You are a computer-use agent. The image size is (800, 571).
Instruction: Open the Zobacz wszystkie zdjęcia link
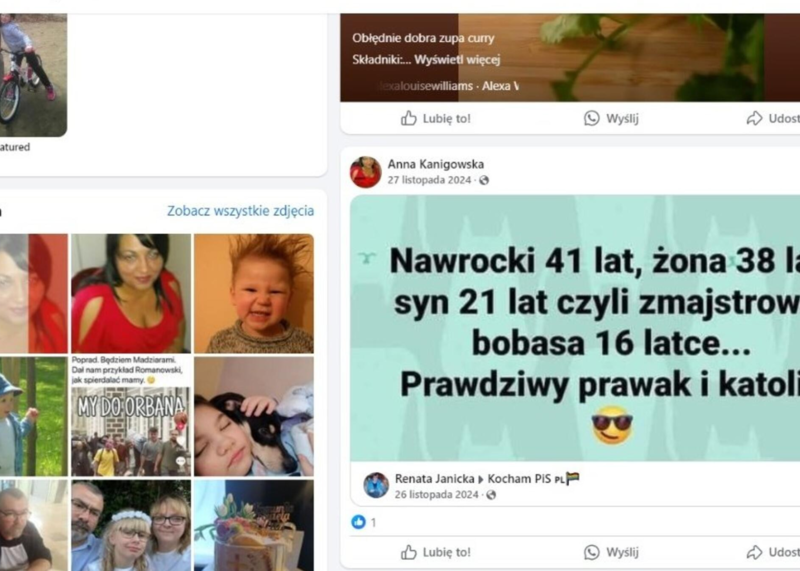point(240,211)
